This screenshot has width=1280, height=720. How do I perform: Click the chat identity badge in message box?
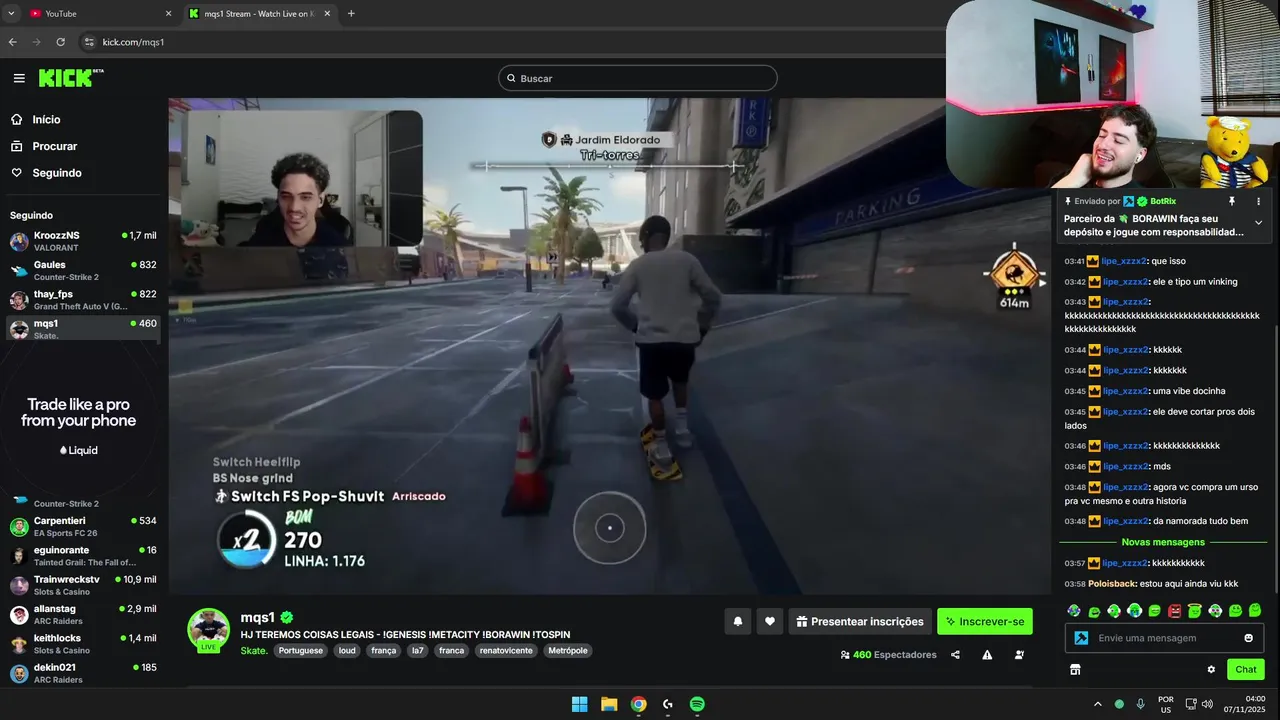(x=1081, y=638)
